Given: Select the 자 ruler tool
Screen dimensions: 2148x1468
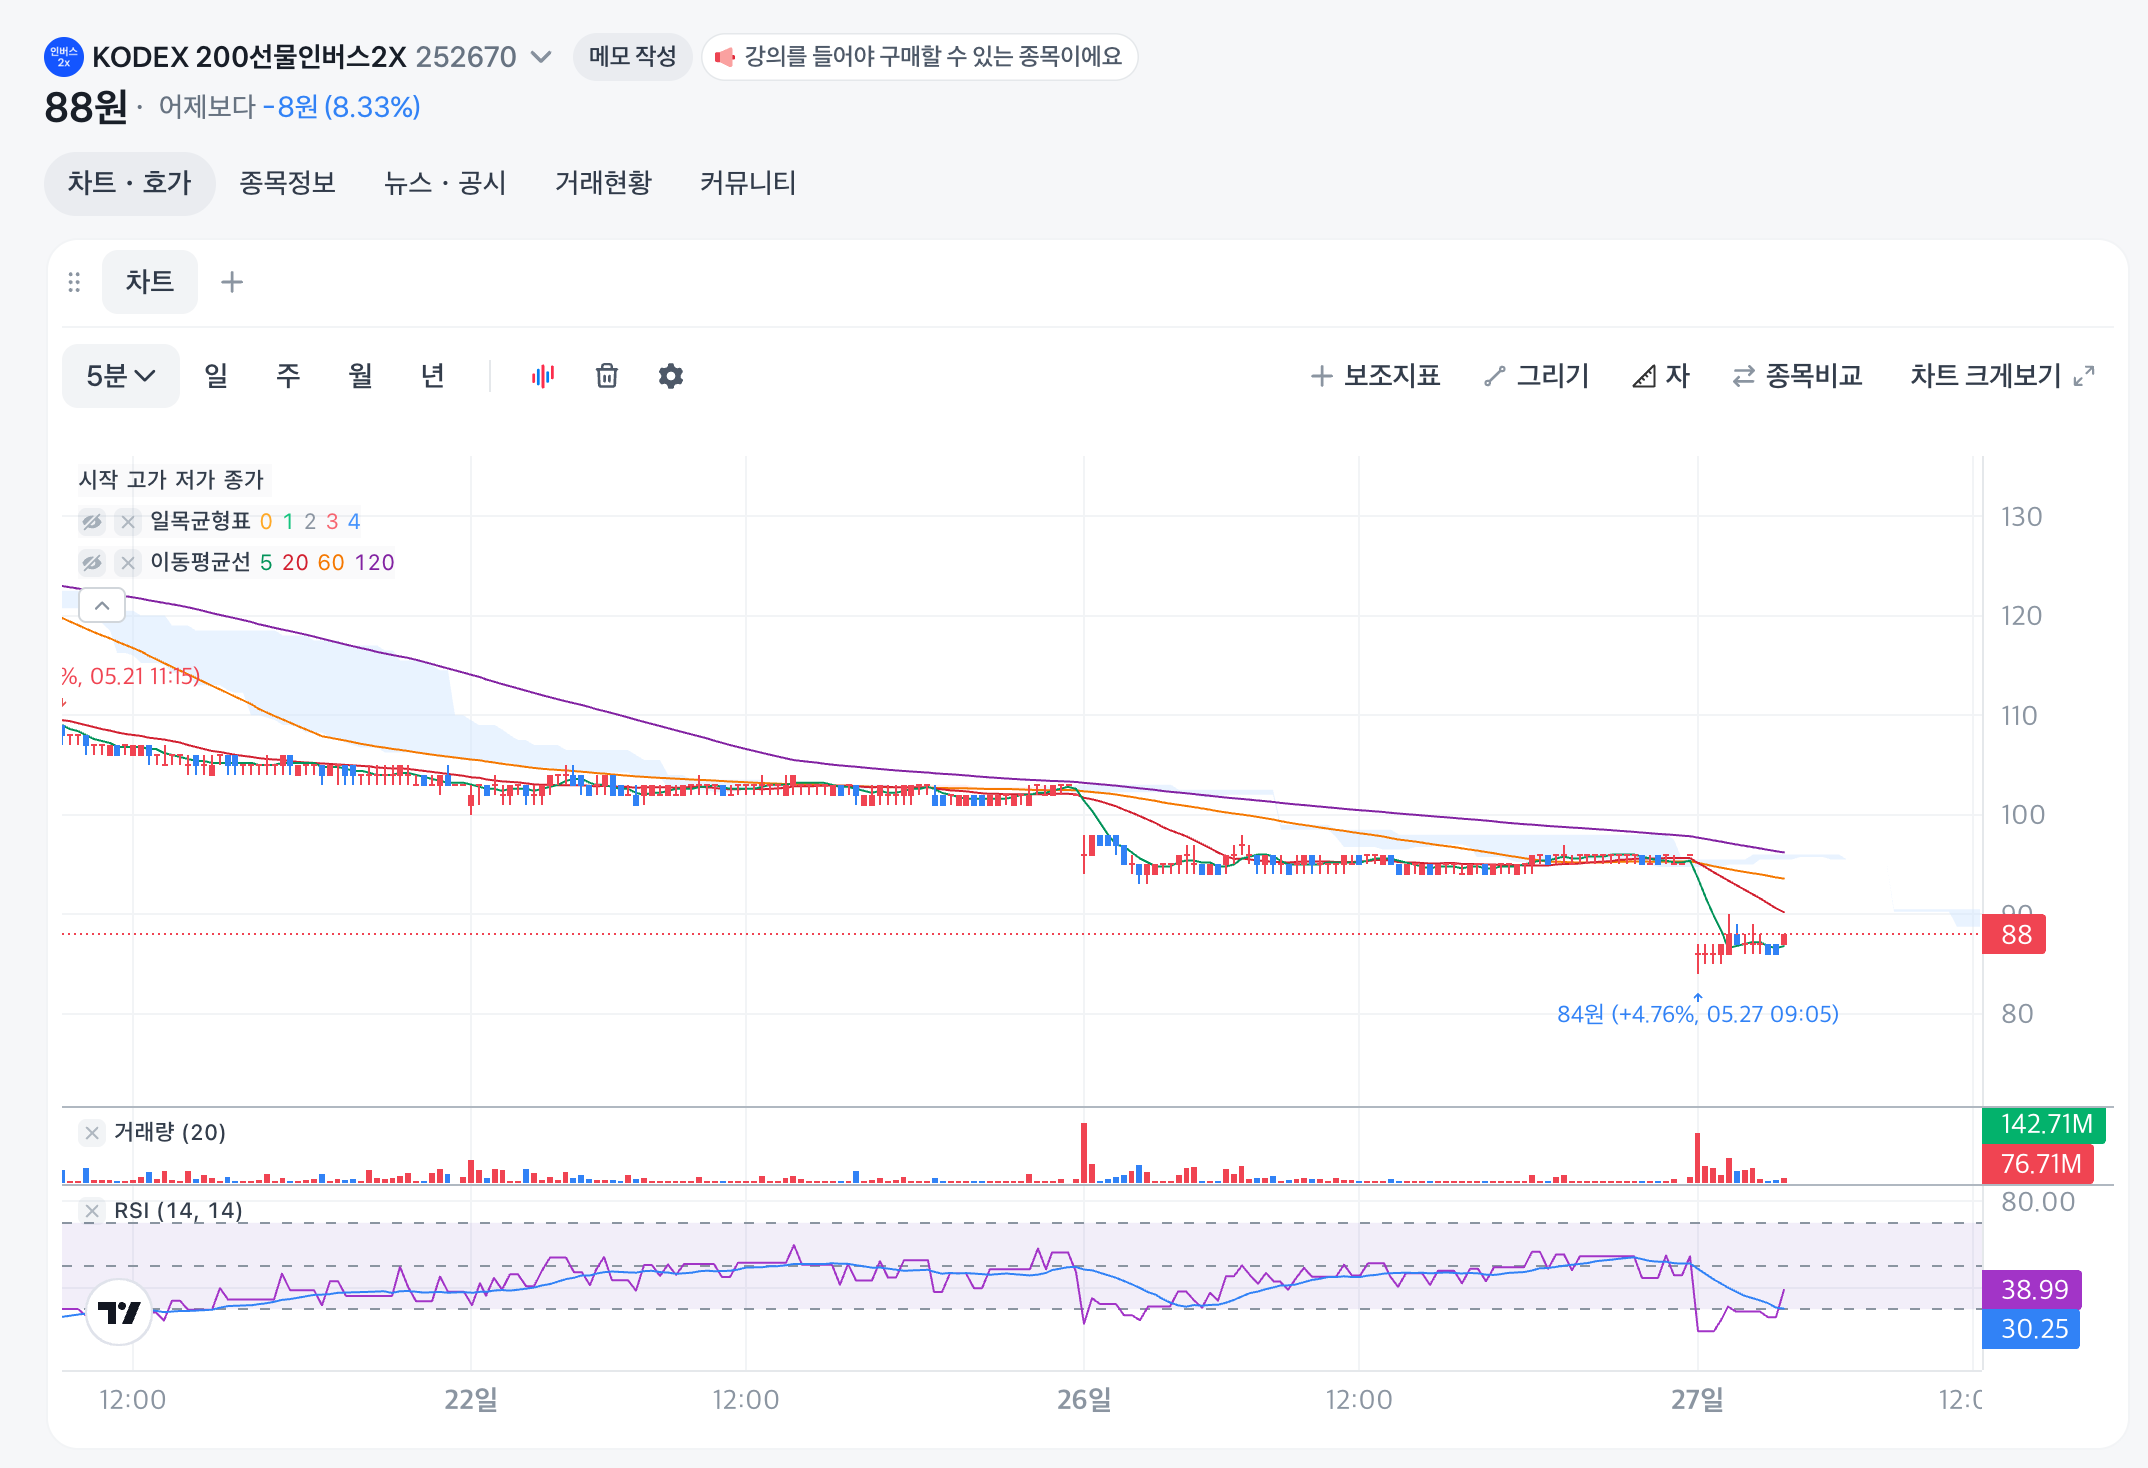Looking at the screenshot, I should 1661,376.
